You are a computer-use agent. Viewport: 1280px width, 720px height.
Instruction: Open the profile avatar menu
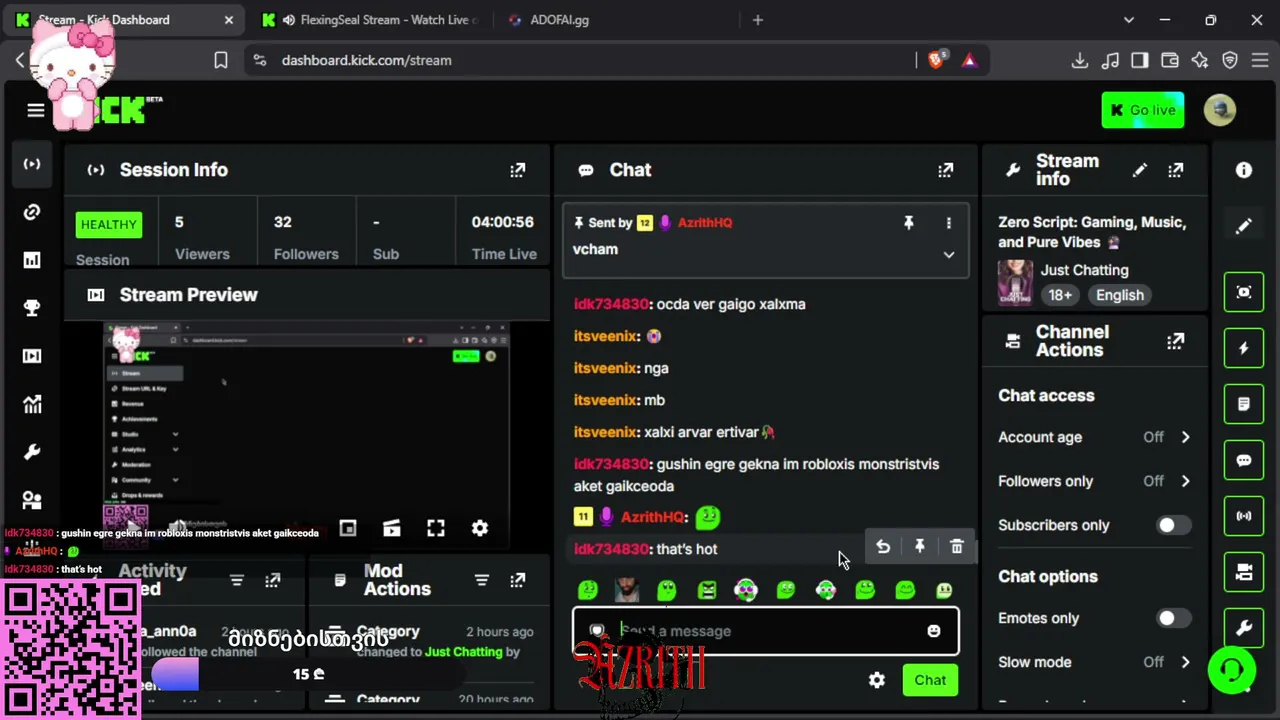point(1219,110)
